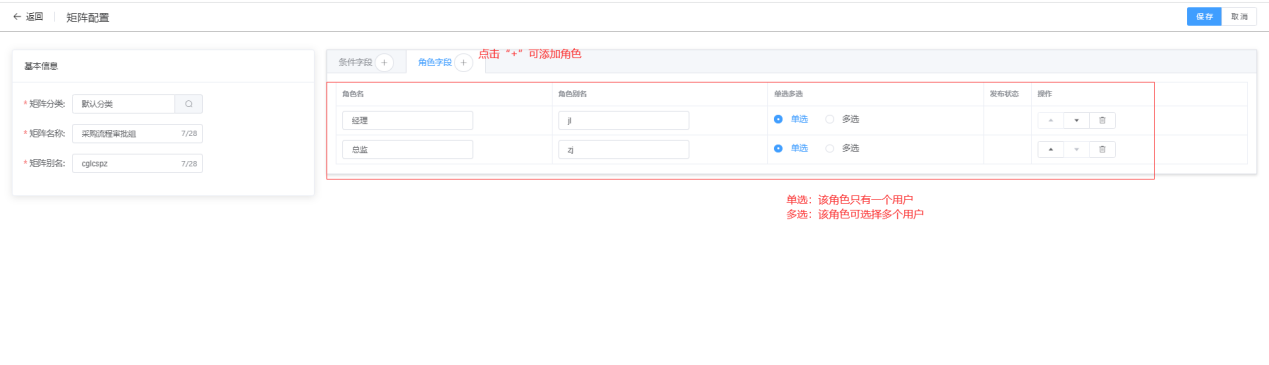Viewport: 1269px width, 365px height.
Task: Move the 总监 row up
Action: (1050, 149)
